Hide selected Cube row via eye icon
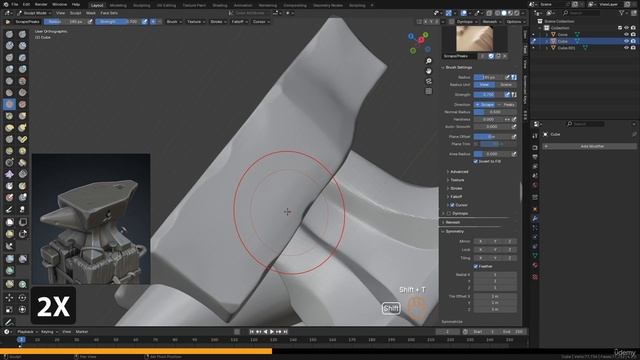640x360 pixels. (x=626, y=41)
